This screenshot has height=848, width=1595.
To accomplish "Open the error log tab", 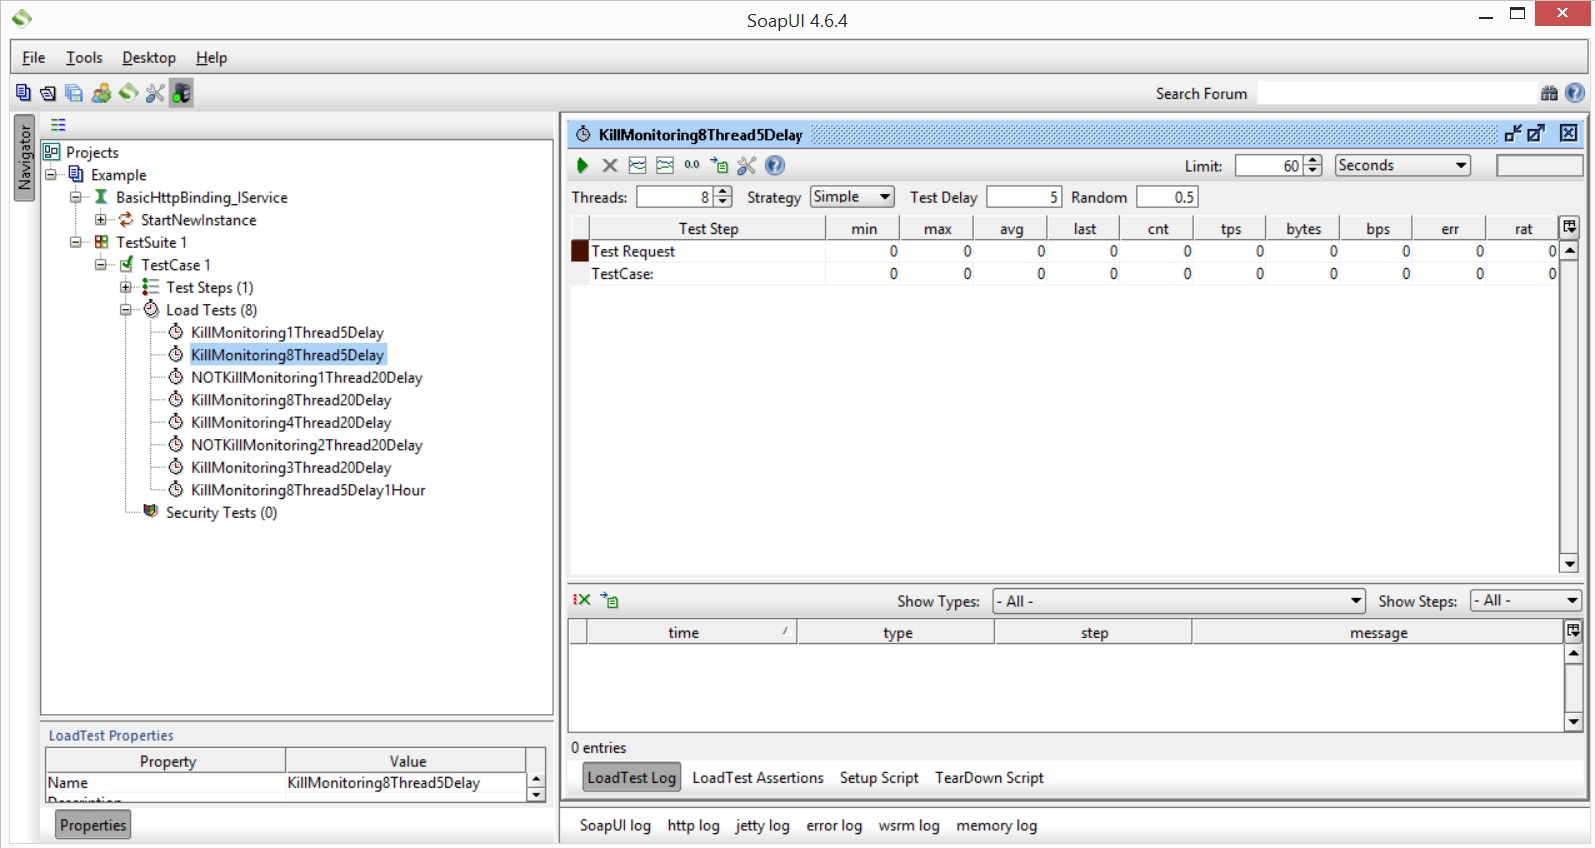I will tap(834, 826).
